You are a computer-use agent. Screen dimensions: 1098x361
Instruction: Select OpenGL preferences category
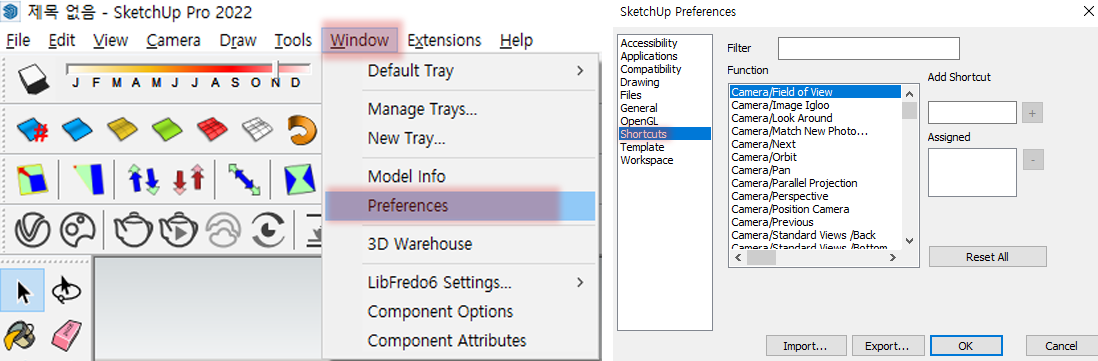639,121
